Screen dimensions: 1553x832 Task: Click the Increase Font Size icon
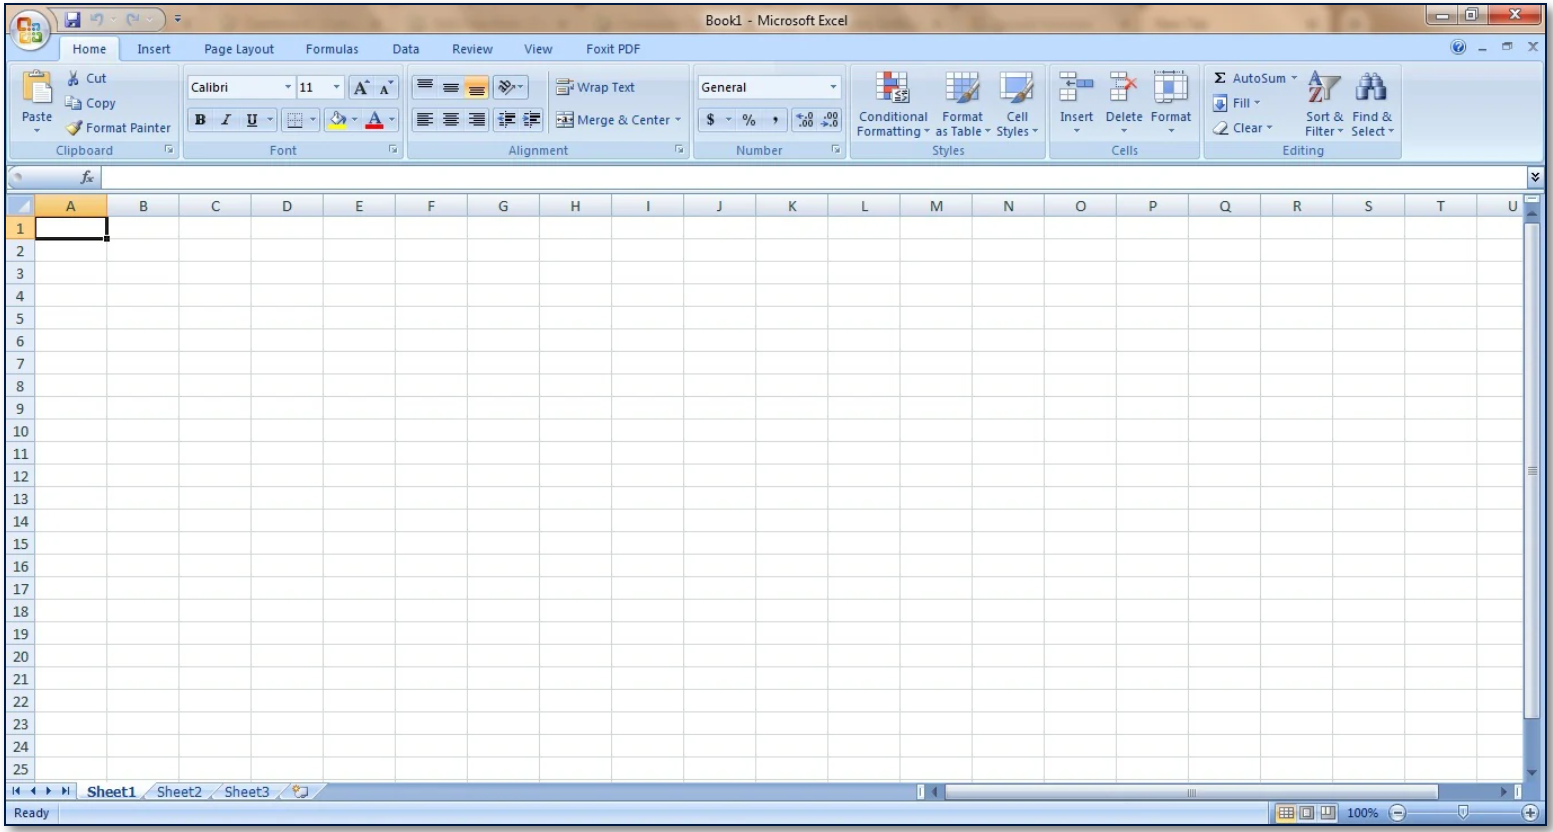tap(362, 88)
